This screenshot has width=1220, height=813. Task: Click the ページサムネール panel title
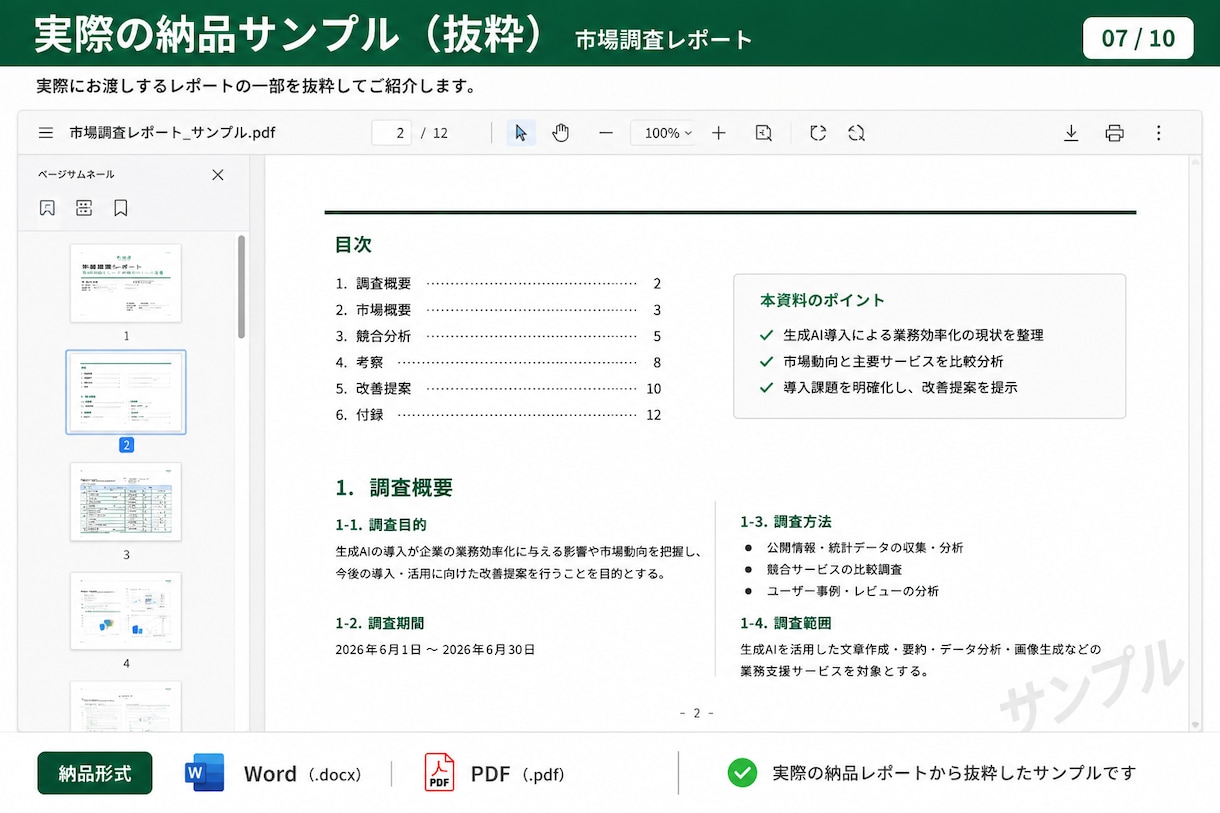76,175
